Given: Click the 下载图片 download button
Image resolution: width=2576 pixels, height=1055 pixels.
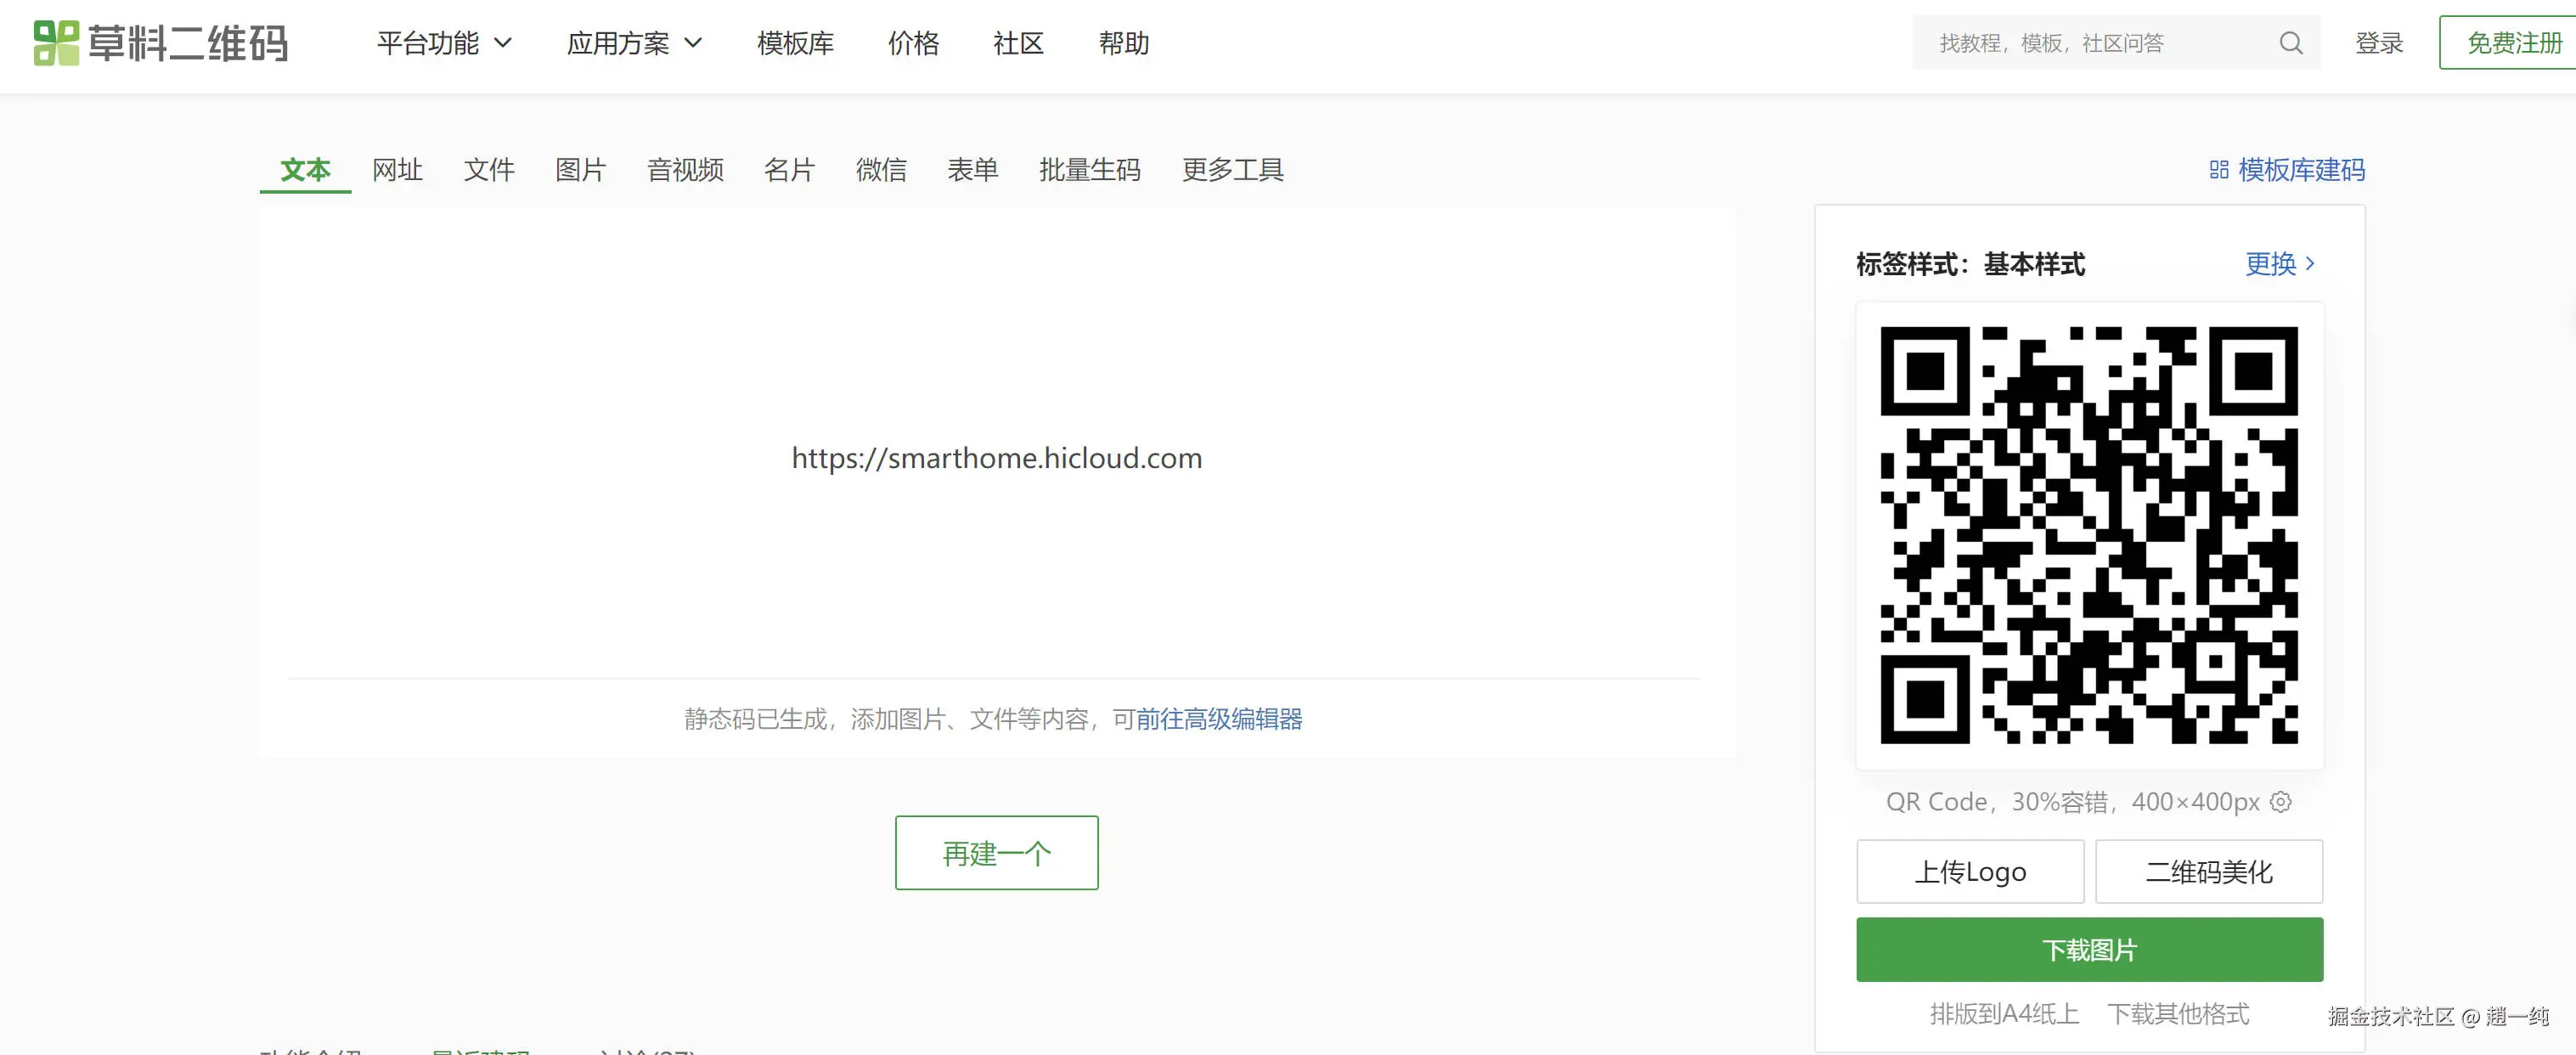Looking at the screenshot, I should (2089, 948).
